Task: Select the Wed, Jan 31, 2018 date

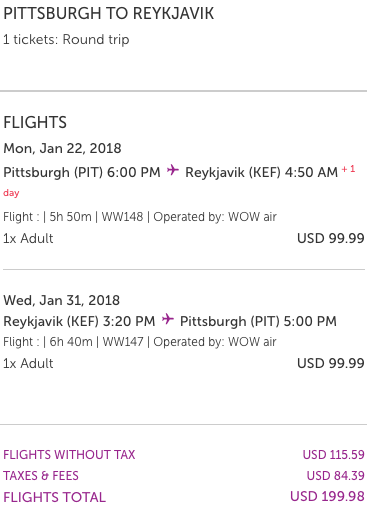Action: pos(62,300)
